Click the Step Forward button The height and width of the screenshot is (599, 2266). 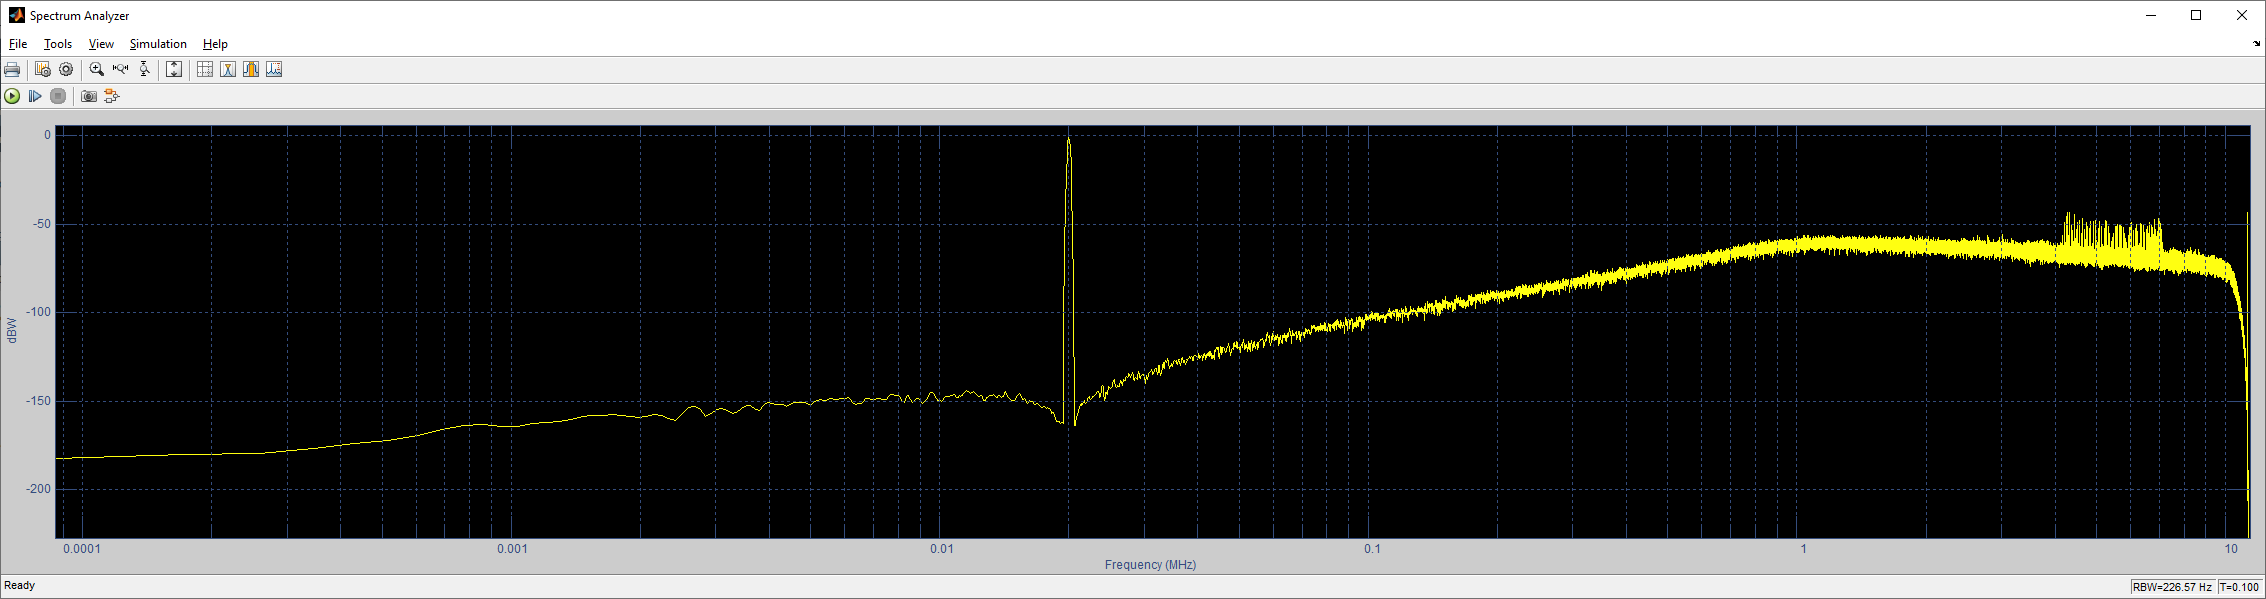coord(35,96)
